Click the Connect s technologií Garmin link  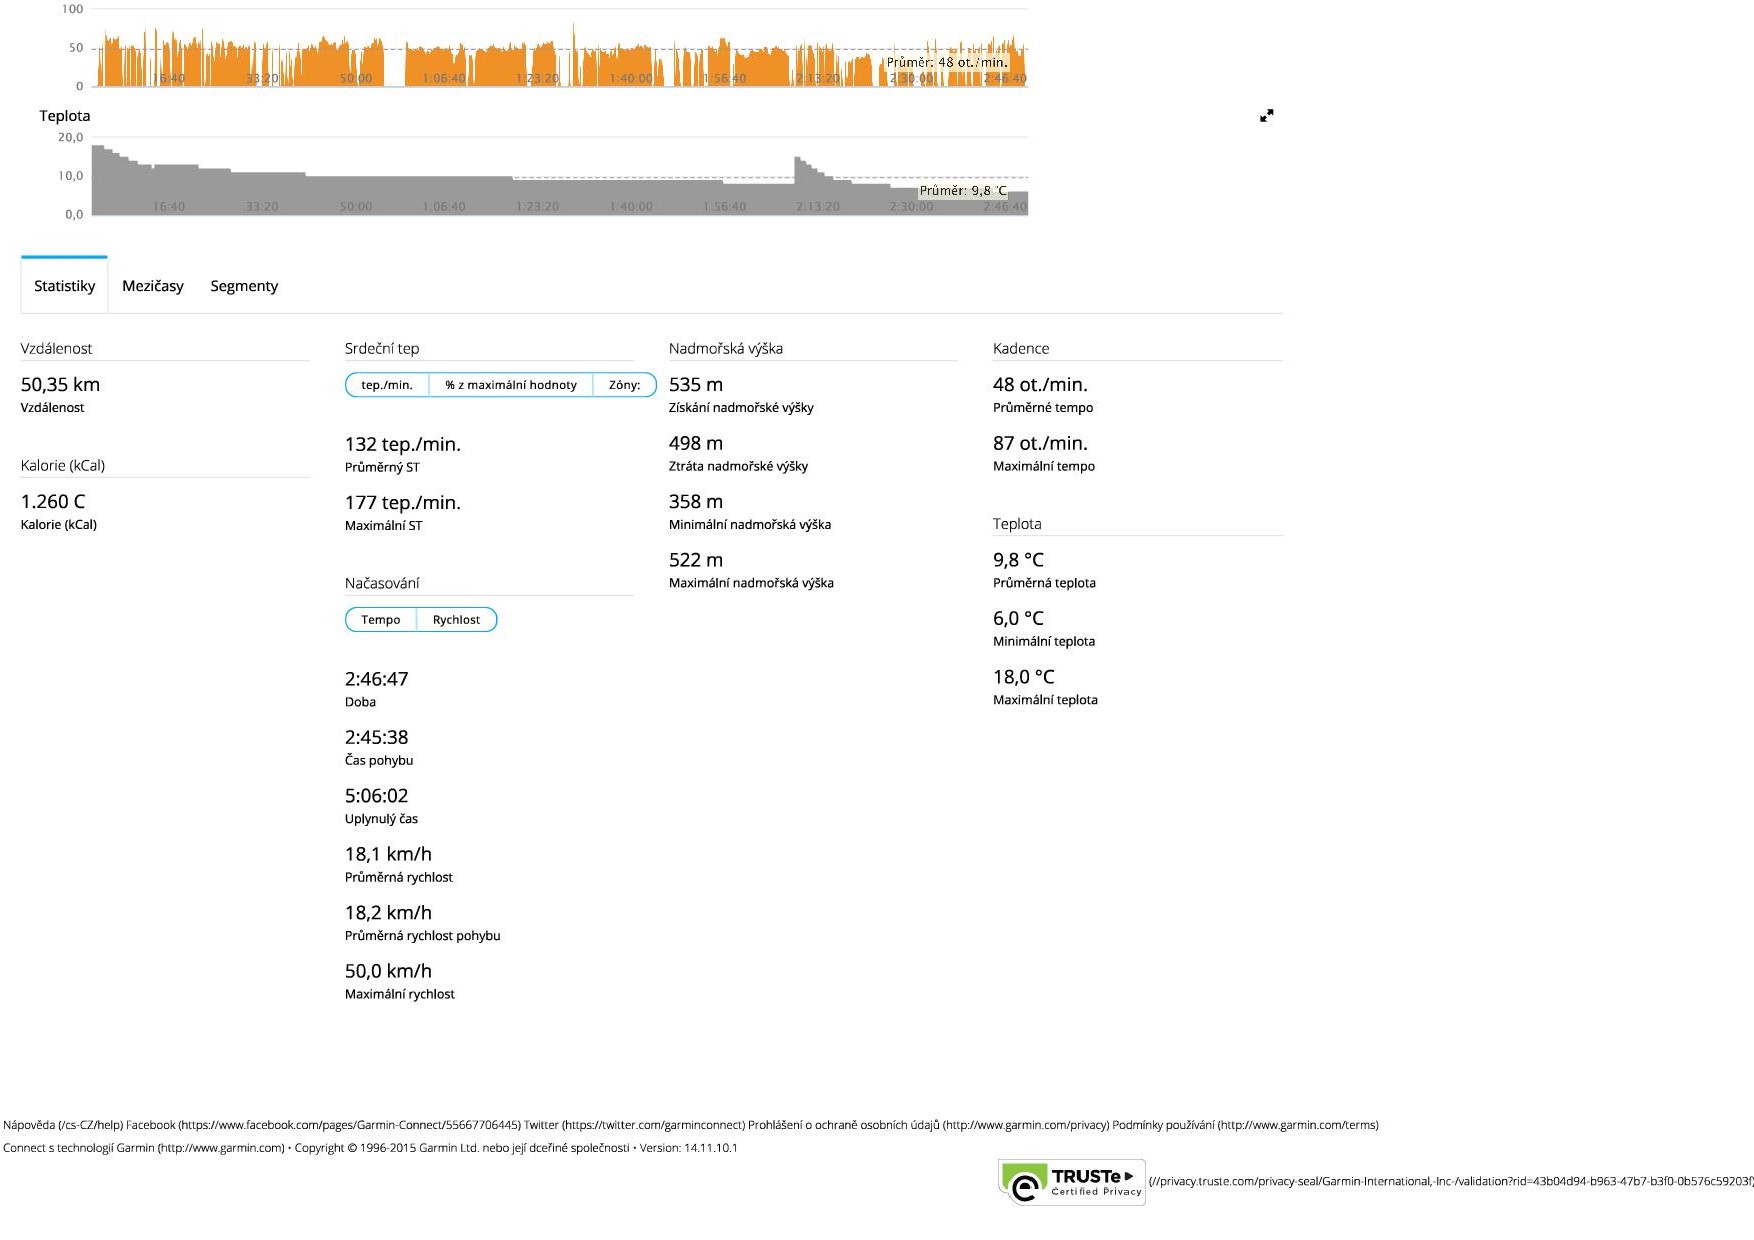(x=143, y=1148)
